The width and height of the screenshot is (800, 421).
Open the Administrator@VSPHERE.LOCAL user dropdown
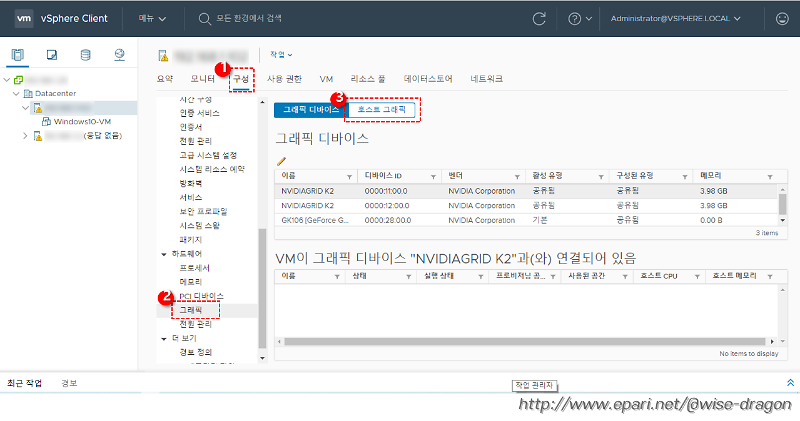coord(676,18)
